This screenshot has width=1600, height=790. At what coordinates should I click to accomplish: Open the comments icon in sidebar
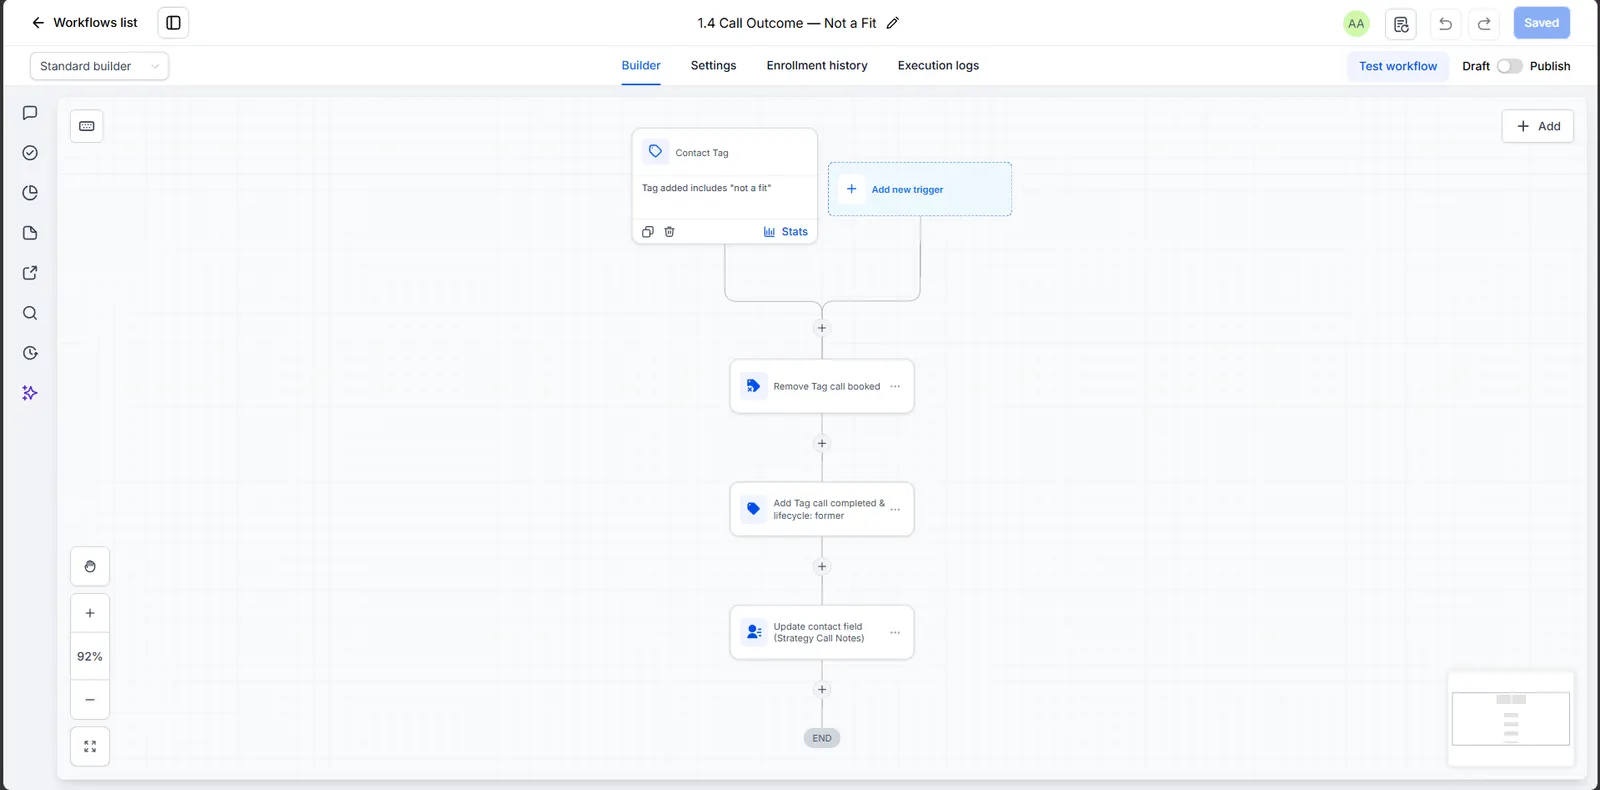click(30, 113)
